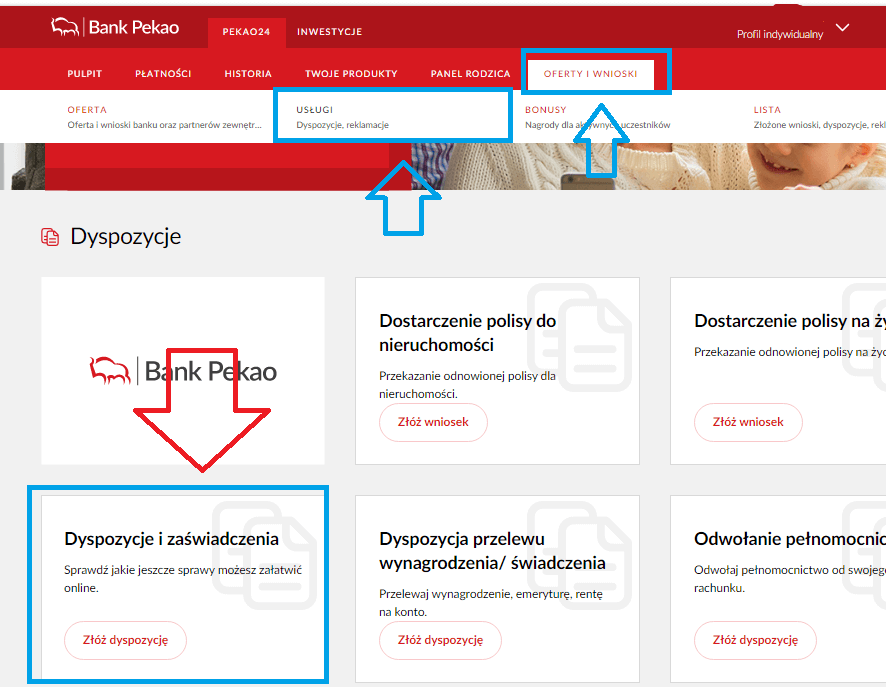Switch to the INWESTYCJE tab
Screen dimensions: 886x687
coord(329,32)
